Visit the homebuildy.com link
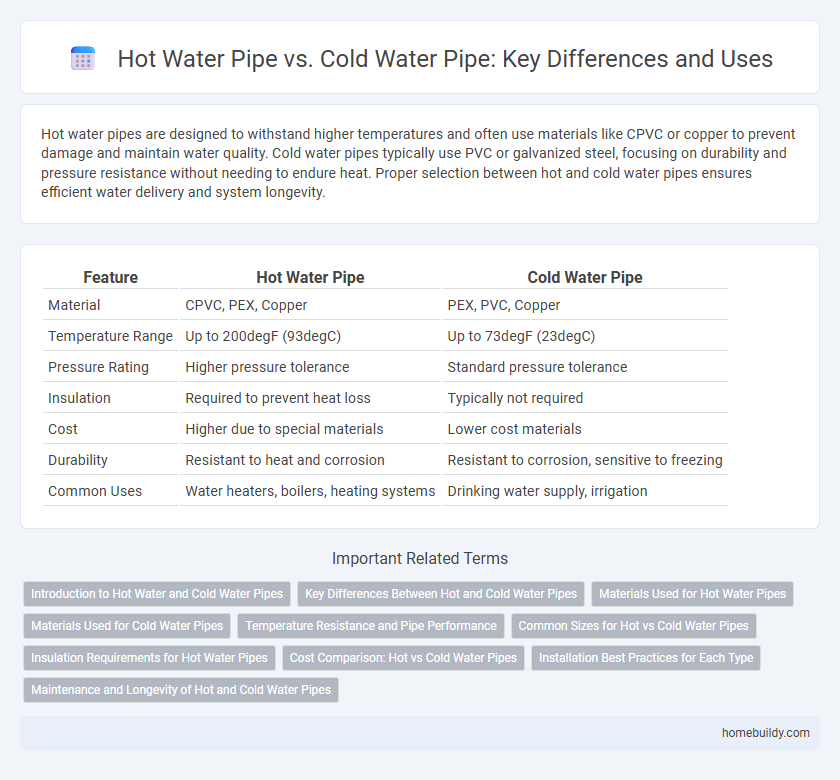840x780 pixels. point(767,733)
